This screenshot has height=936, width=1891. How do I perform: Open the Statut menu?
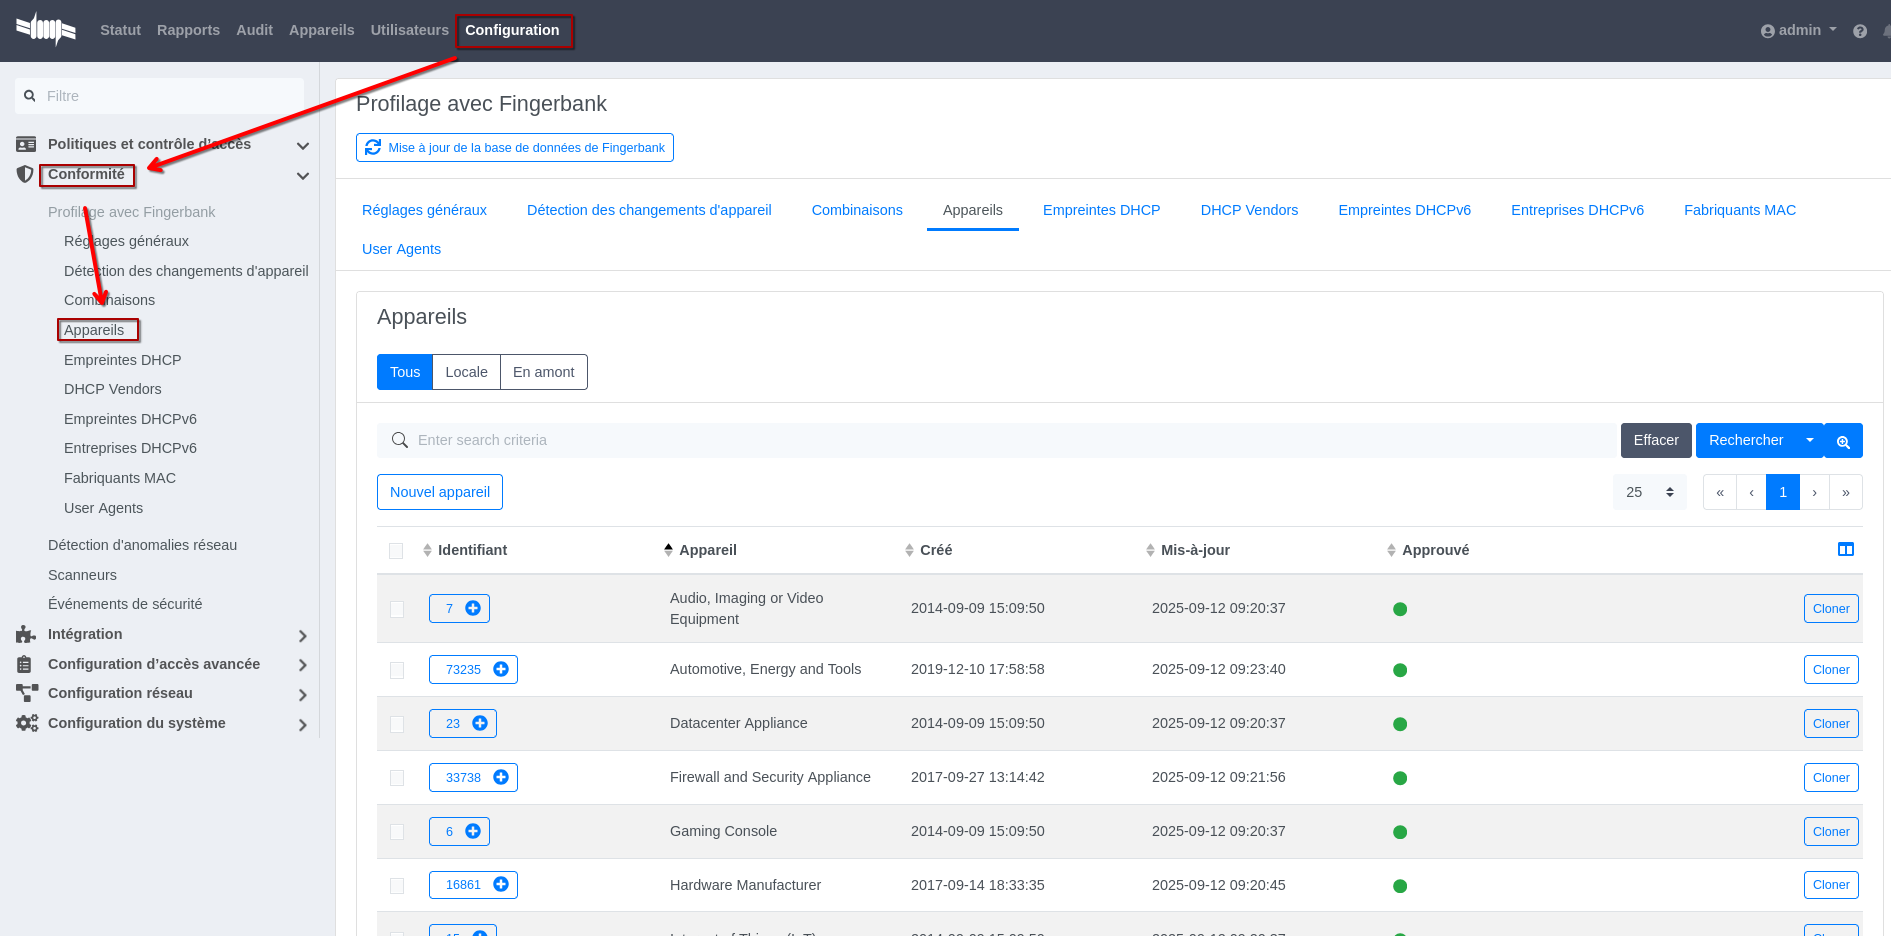pos(120,30)
